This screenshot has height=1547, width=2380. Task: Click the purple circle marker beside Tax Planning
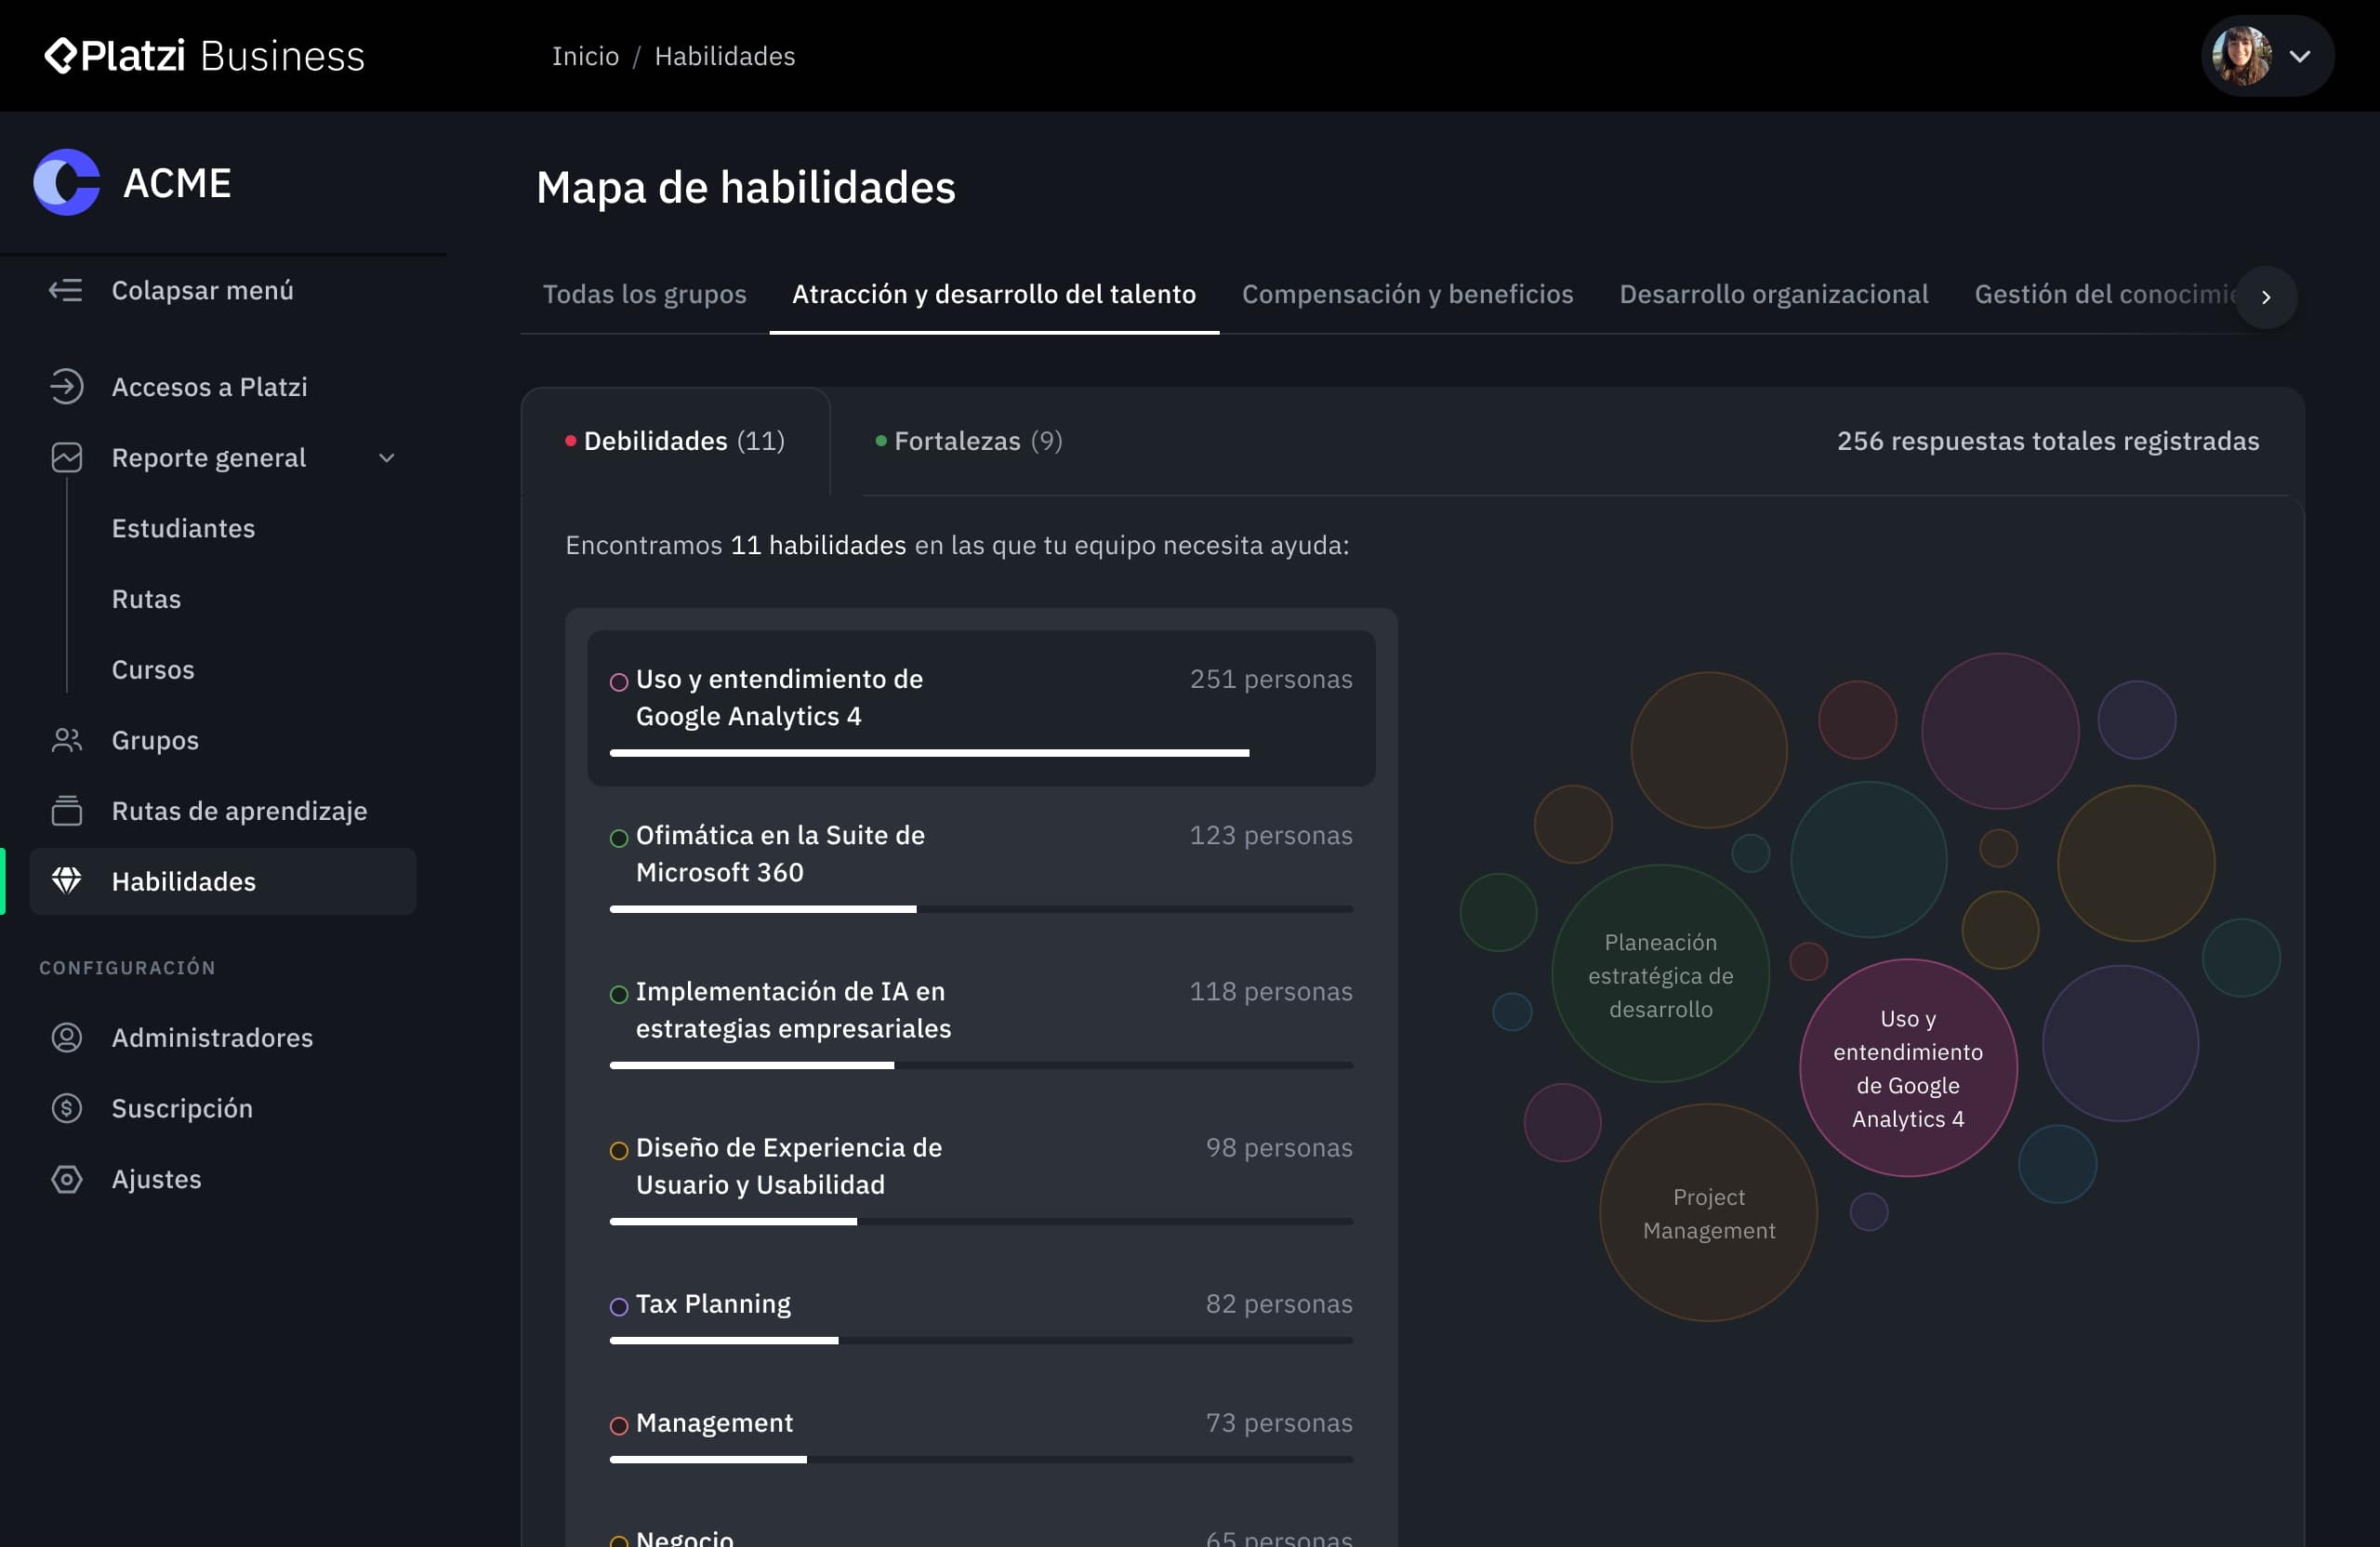pos(619,1307)
